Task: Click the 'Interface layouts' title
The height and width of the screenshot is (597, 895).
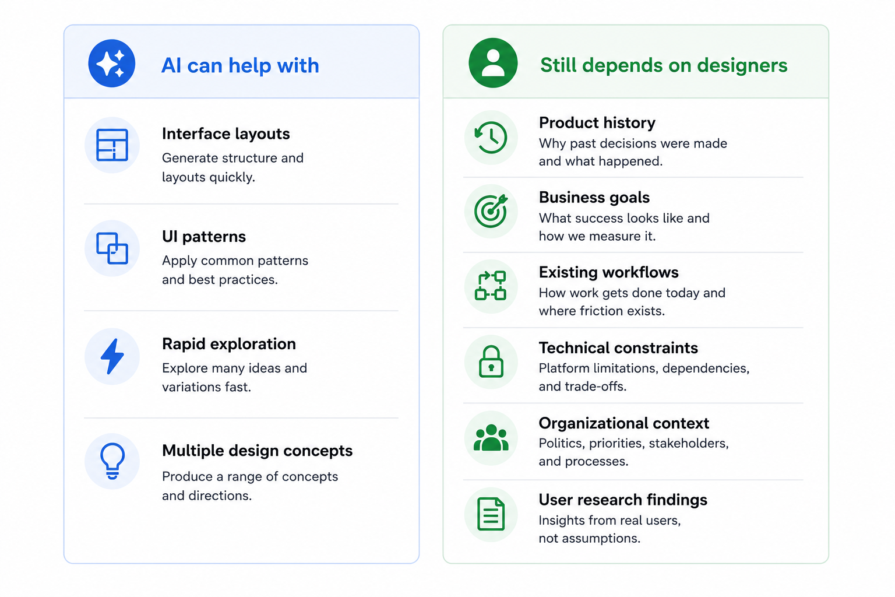Action: click(226, 134)
